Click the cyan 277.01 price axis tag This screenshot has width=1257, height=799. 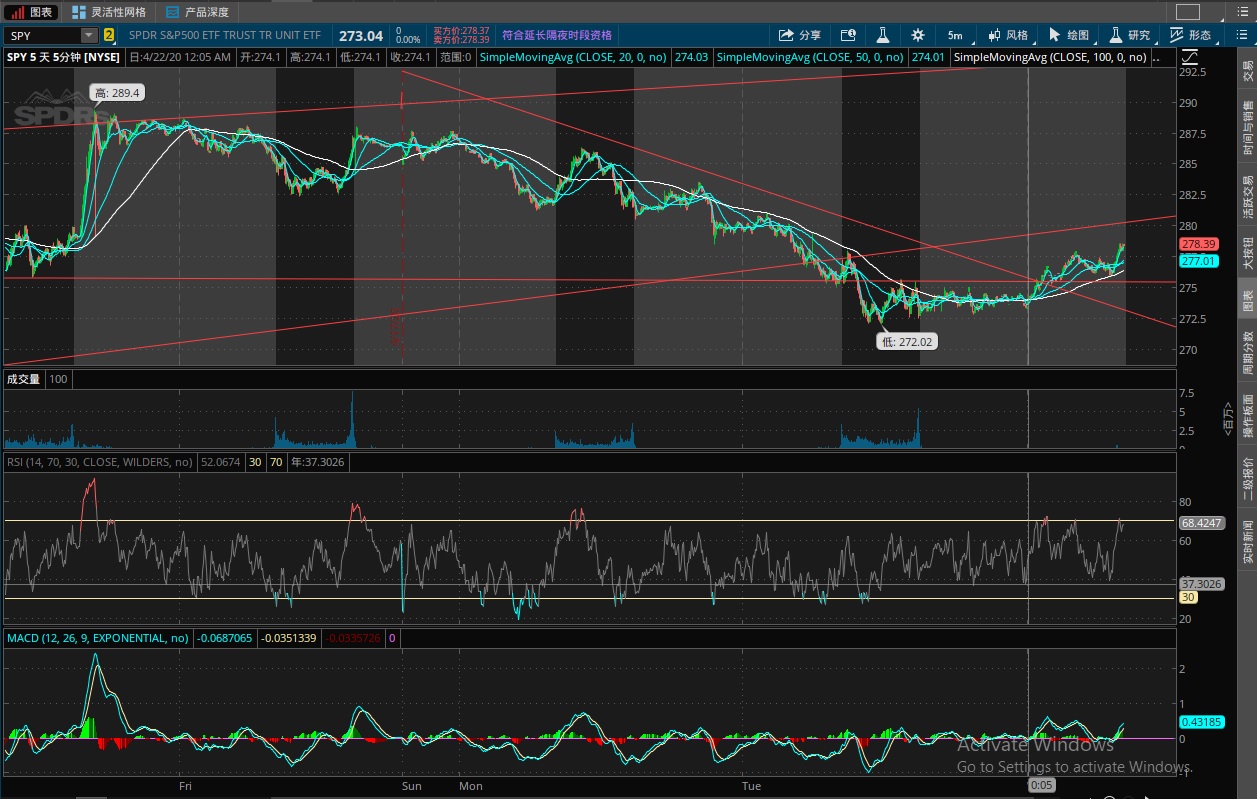click(x=1198, y=261)
